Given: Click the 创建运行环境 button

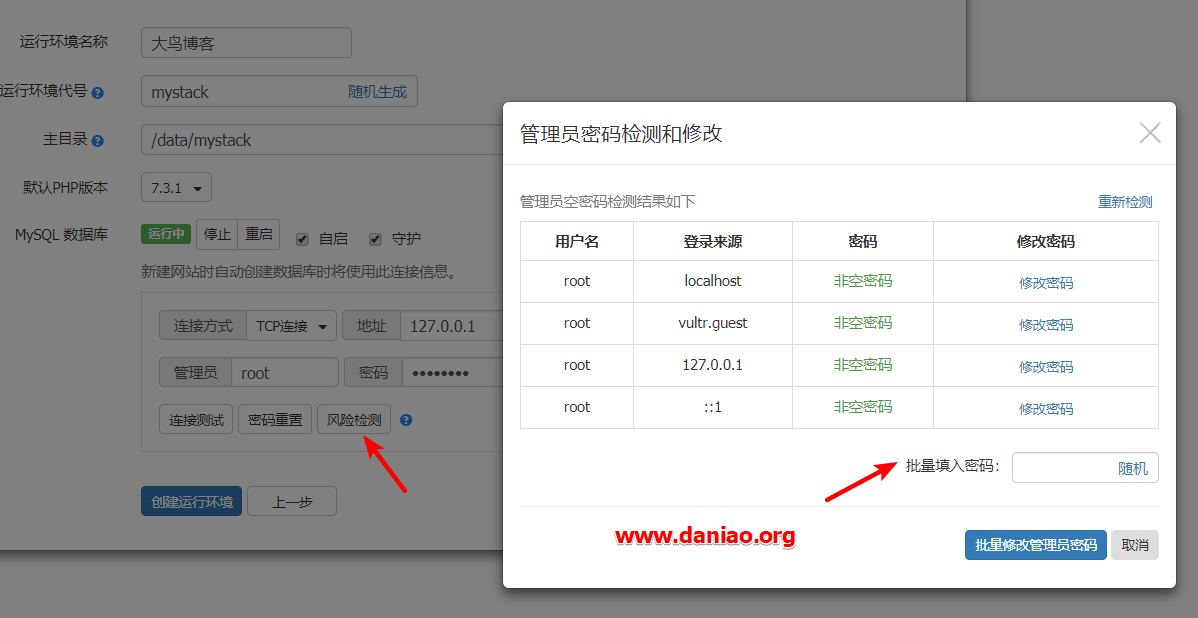Looking at the screenshot, I should click(x=192, y=502).
